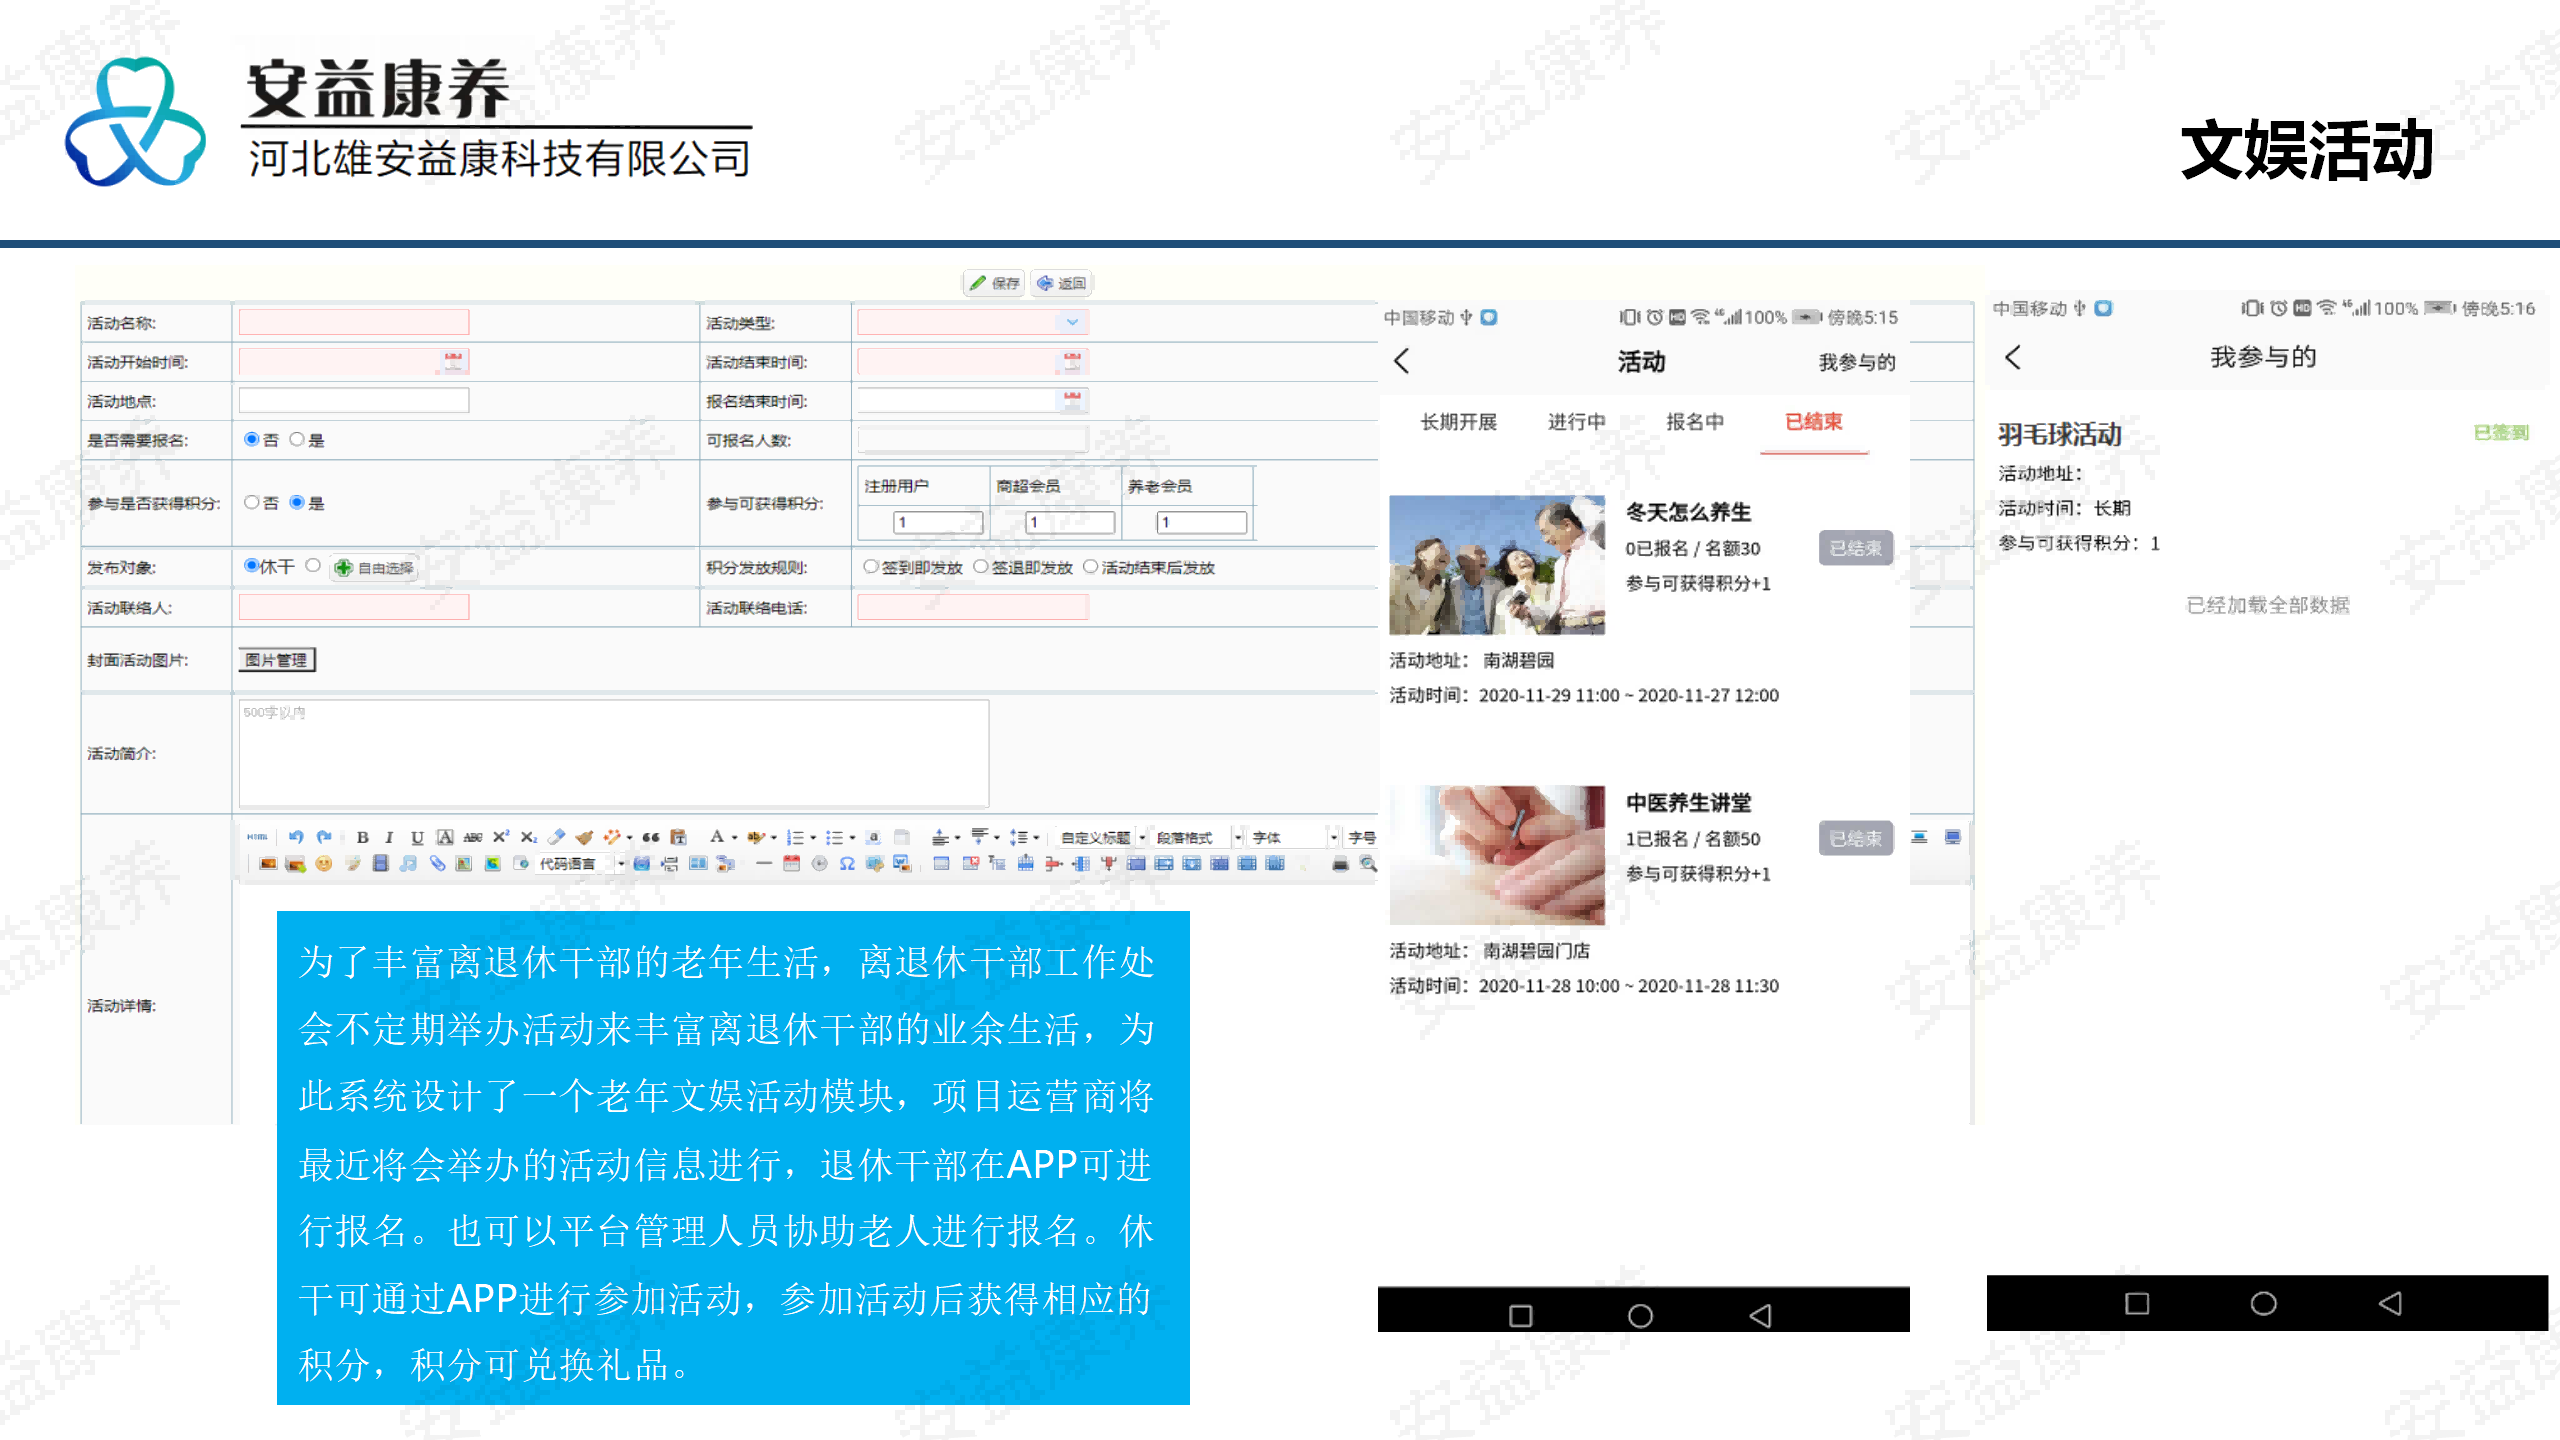Open 冬天怎么养生 activity thumbnail
The height and width of the screenshot is (1440, 2560).
pos(1497,565)
